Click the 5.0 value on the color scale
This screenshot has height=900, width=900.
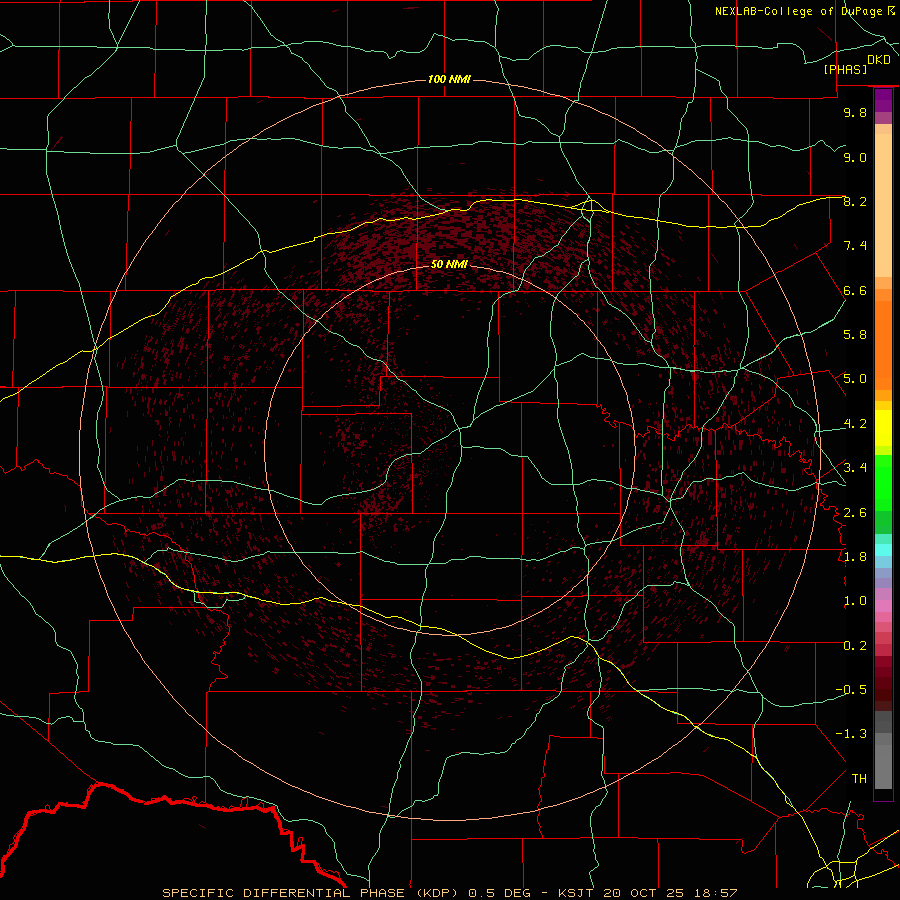(855, 379)
